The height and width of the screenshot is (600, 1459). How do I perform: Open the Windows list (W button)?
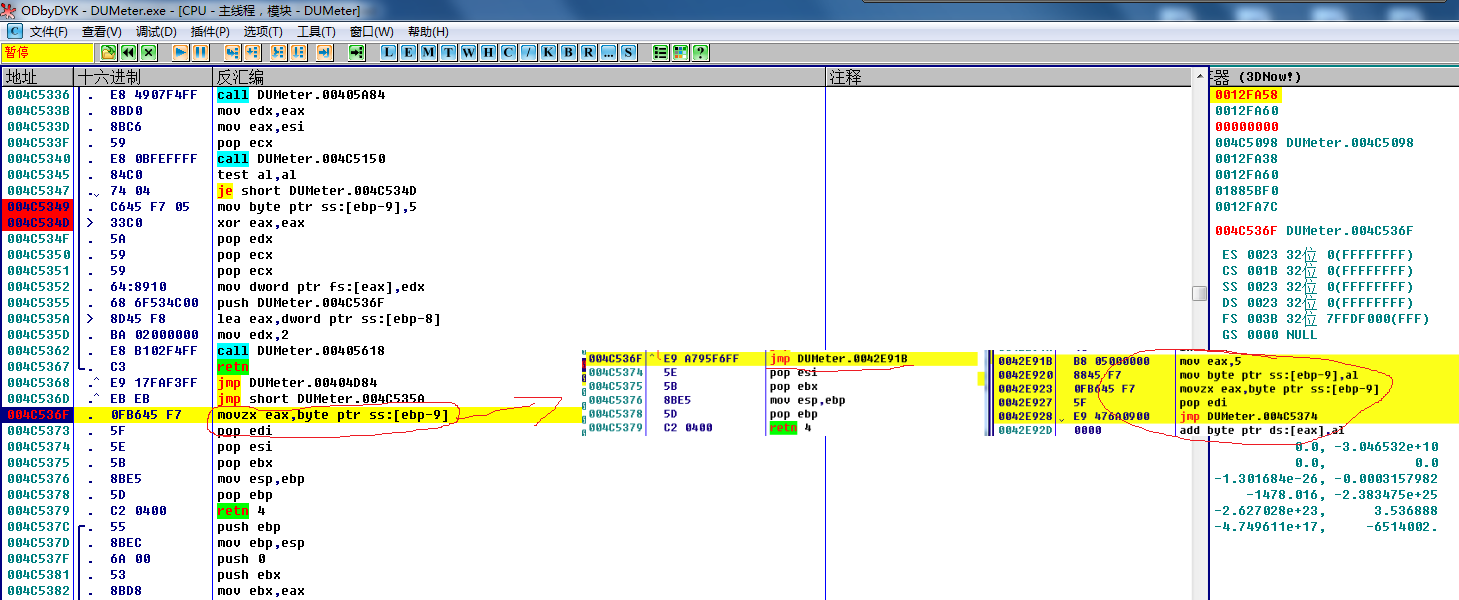point(469,52)
